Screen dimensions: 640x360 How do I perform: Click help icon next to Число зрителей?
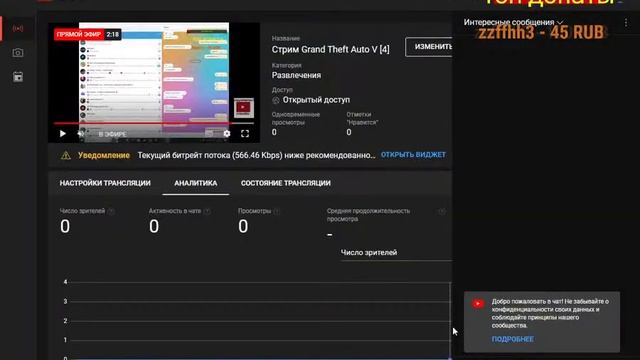tap(111, 211)
